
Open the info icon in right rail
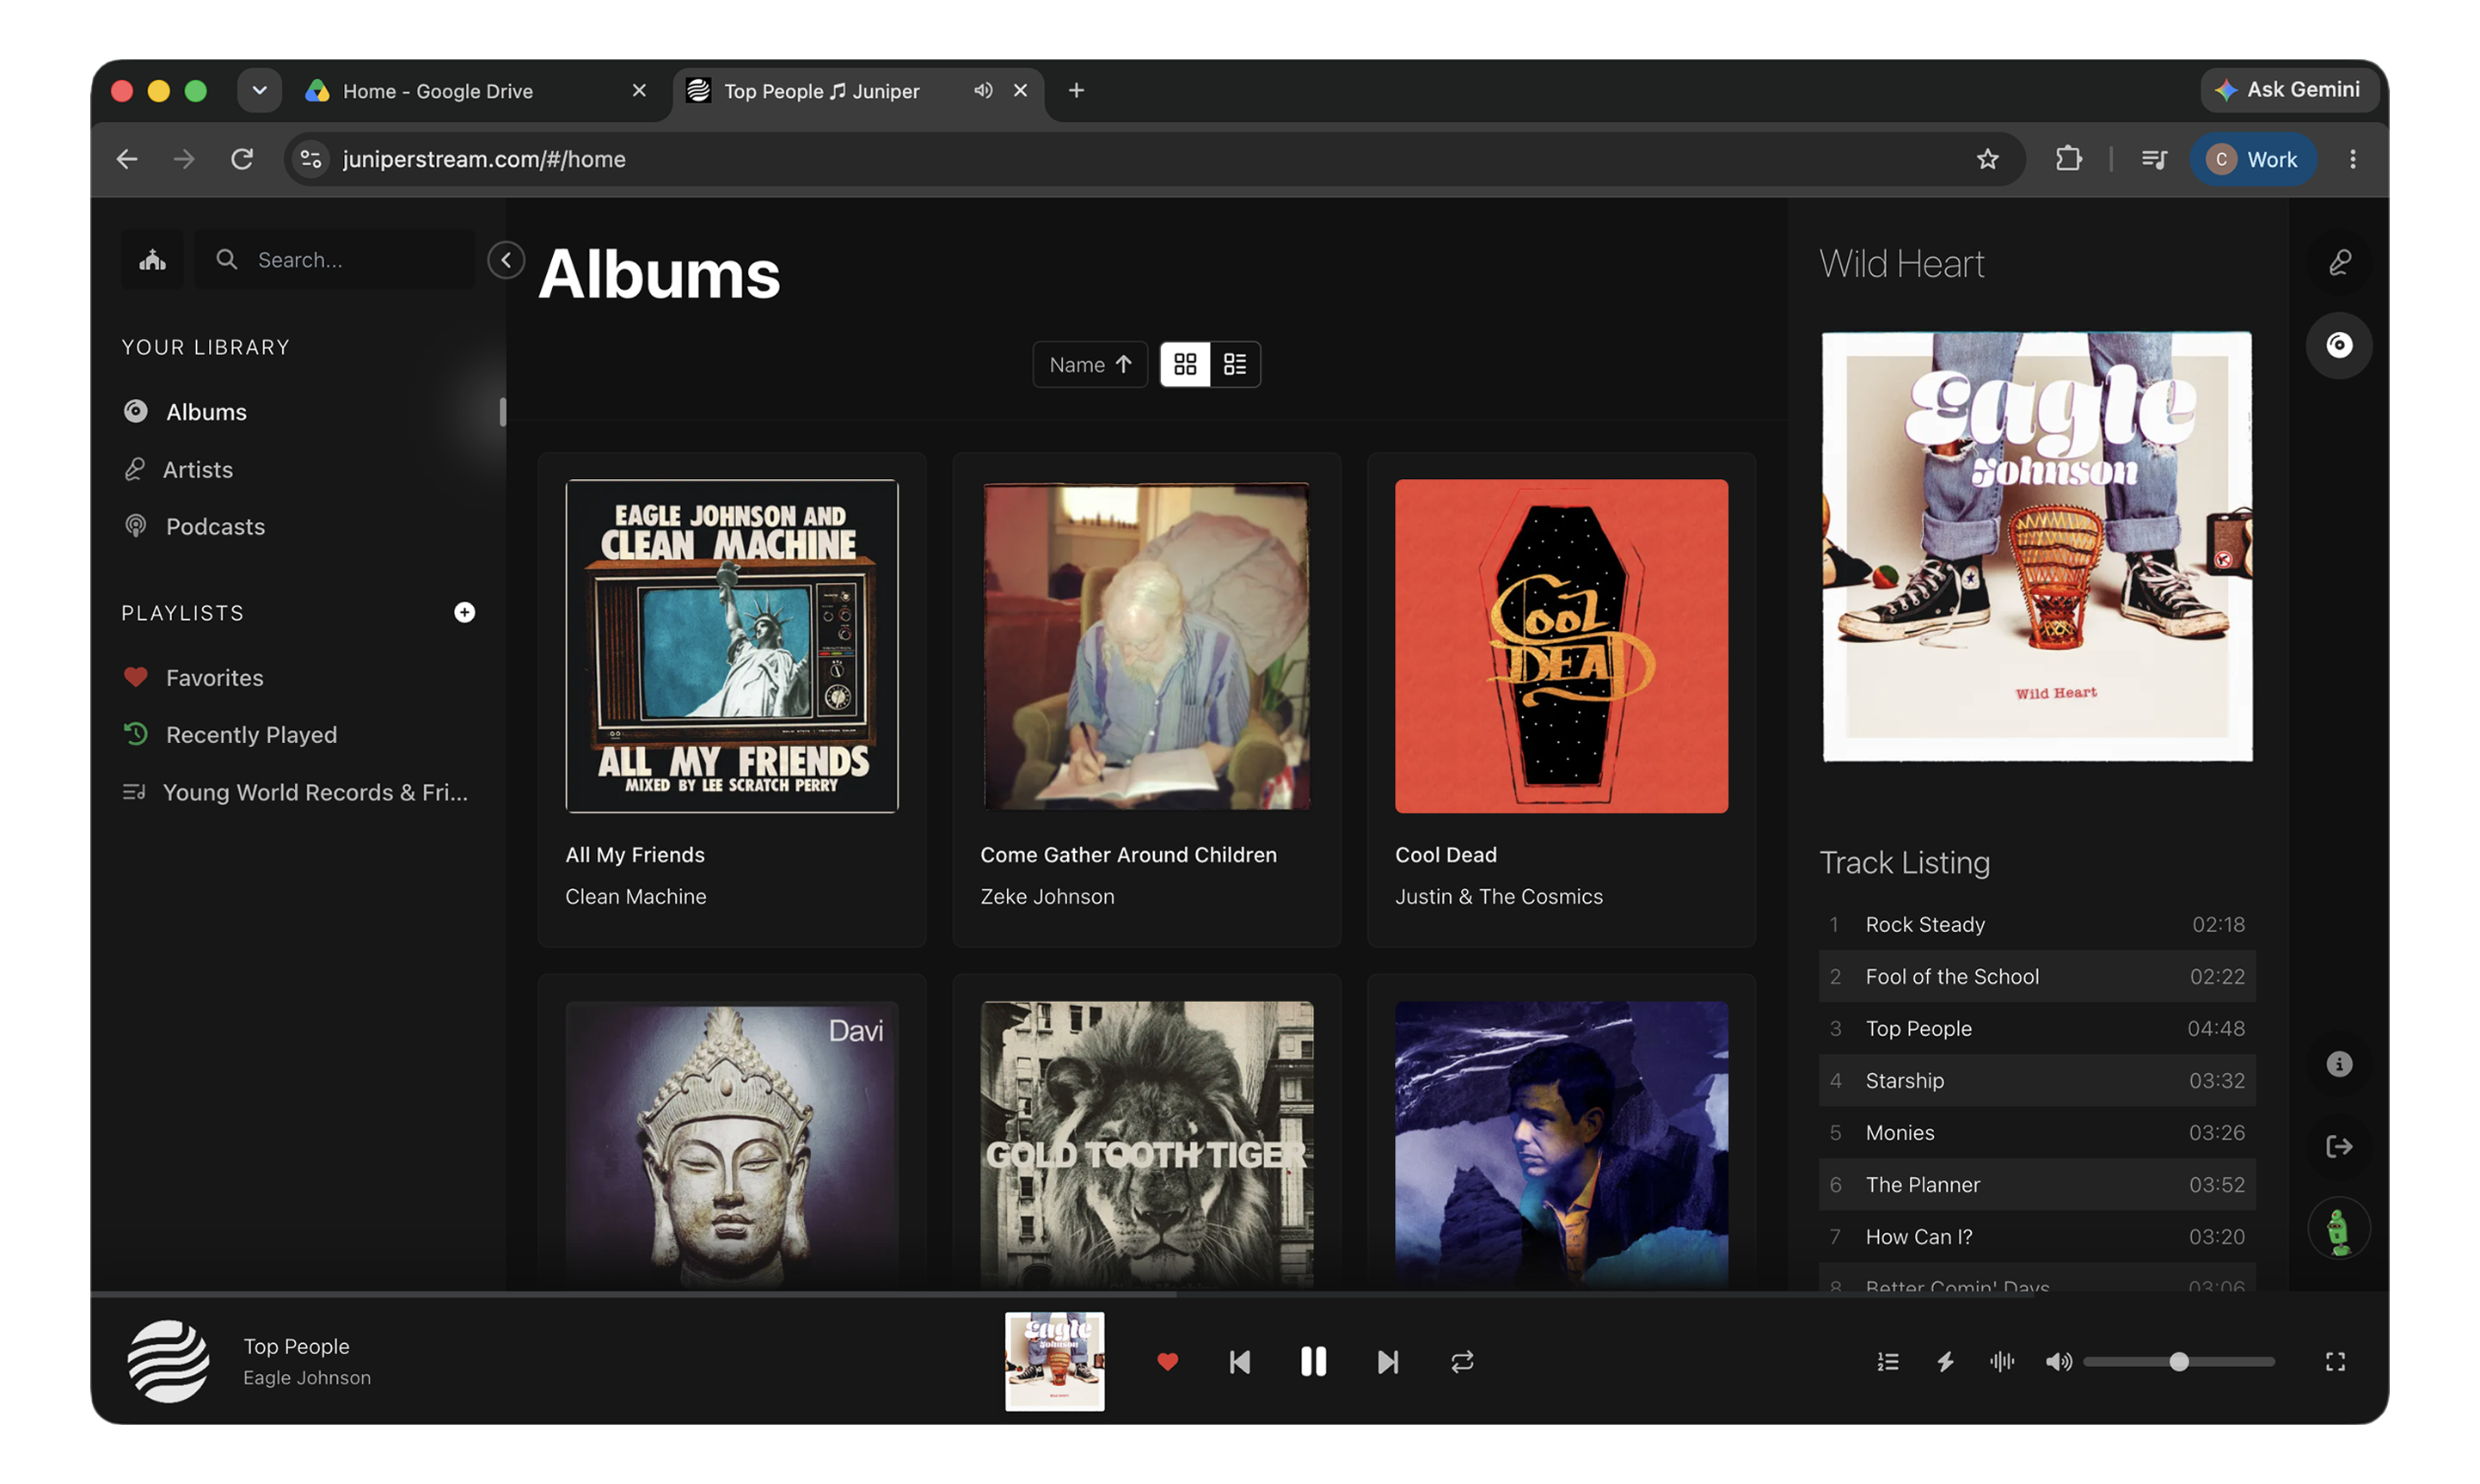click(x=2338, y=1064)
